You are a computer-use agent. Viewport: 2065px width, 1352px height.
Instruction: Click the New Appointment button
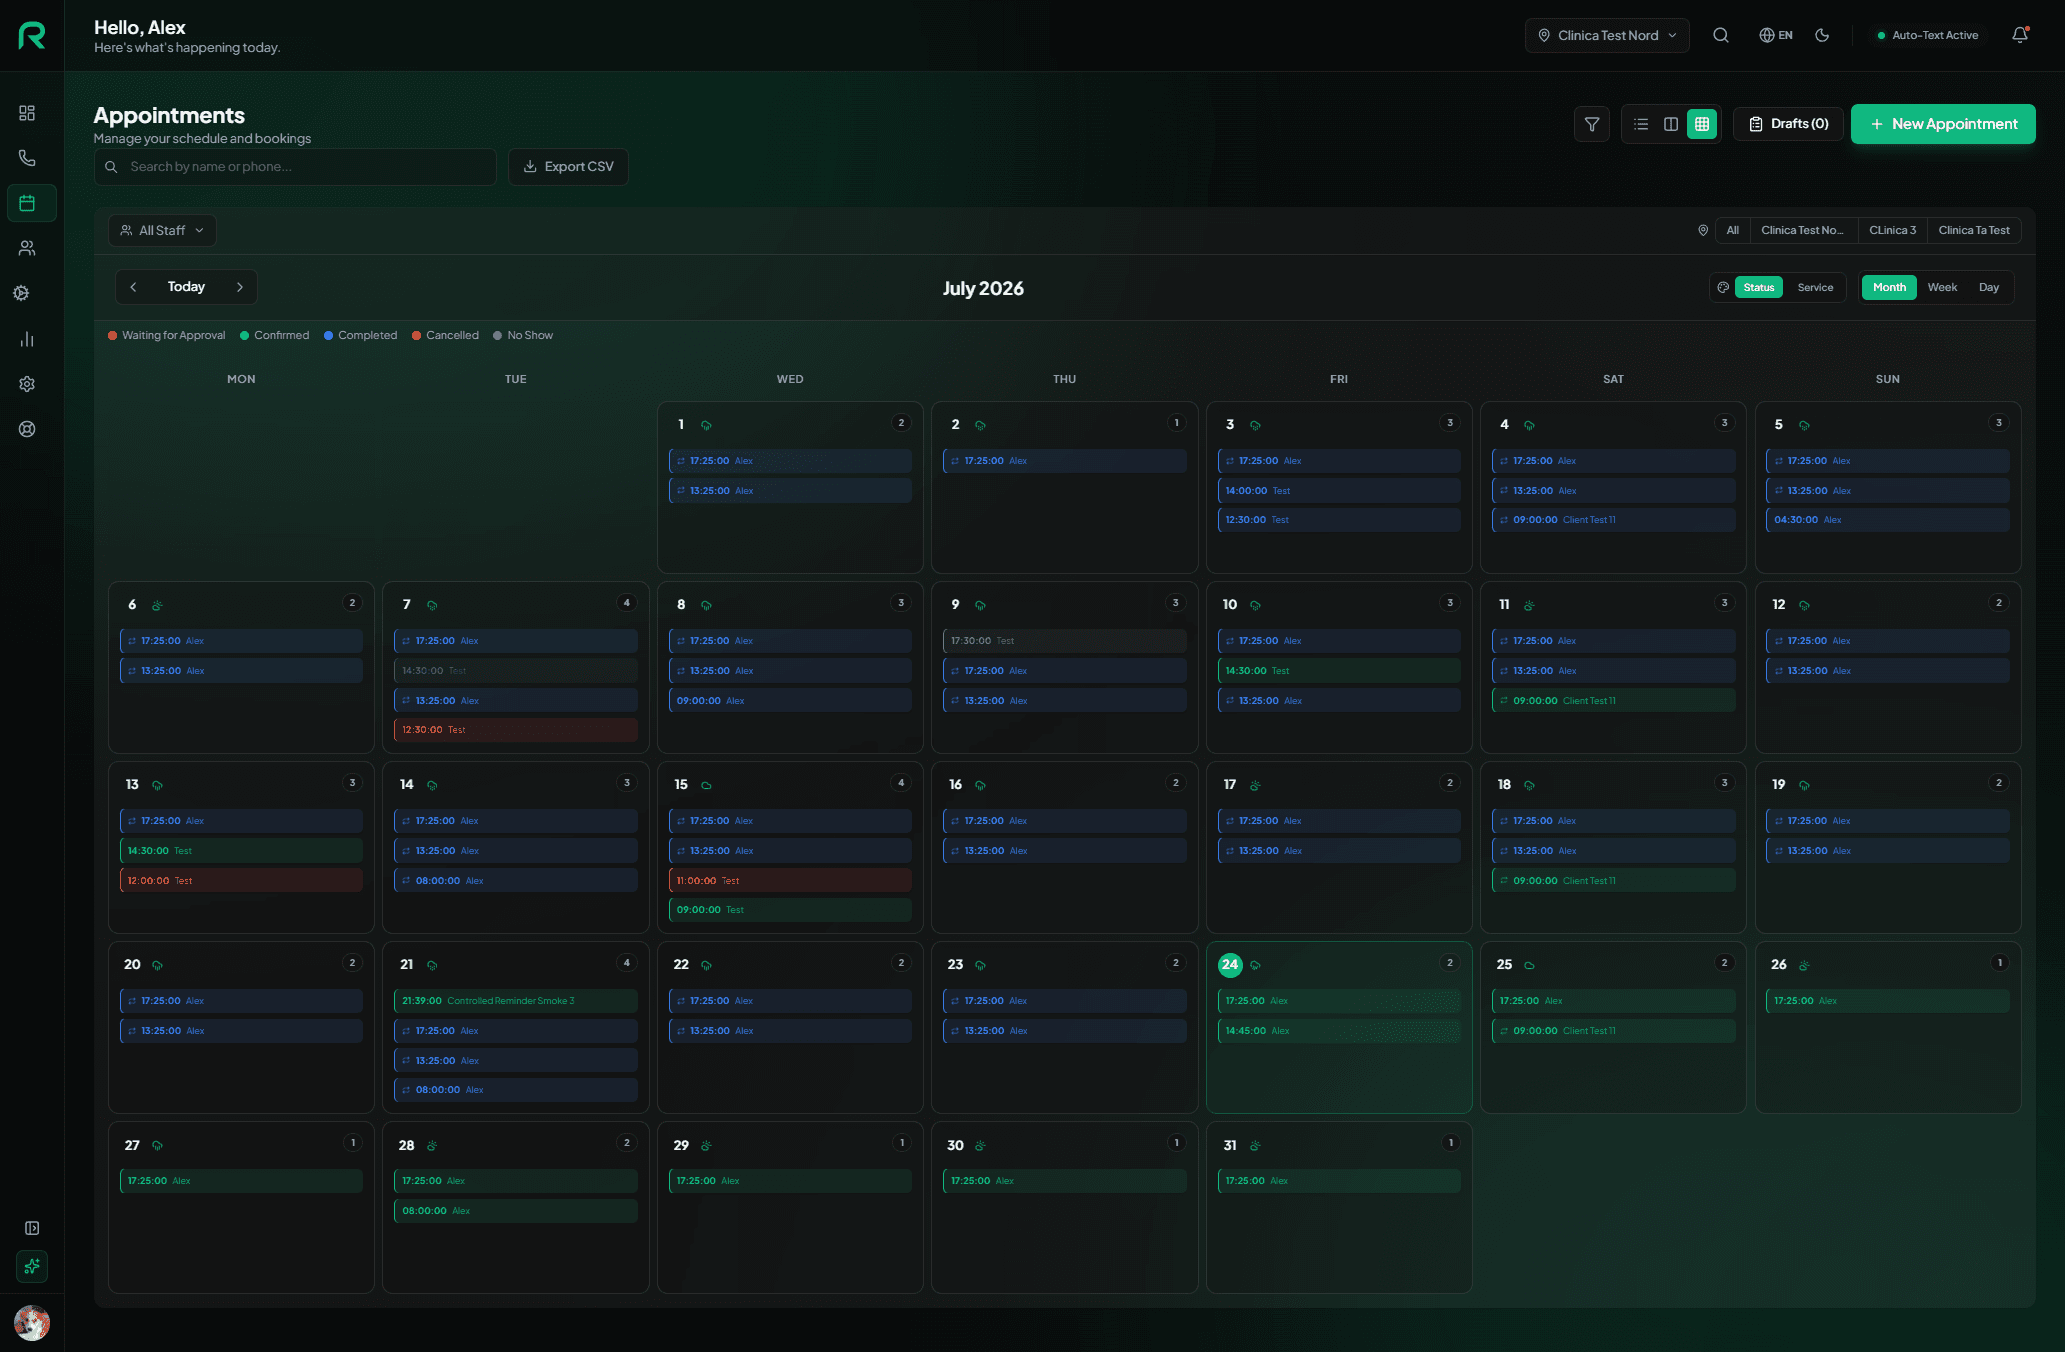[1943, 124]
